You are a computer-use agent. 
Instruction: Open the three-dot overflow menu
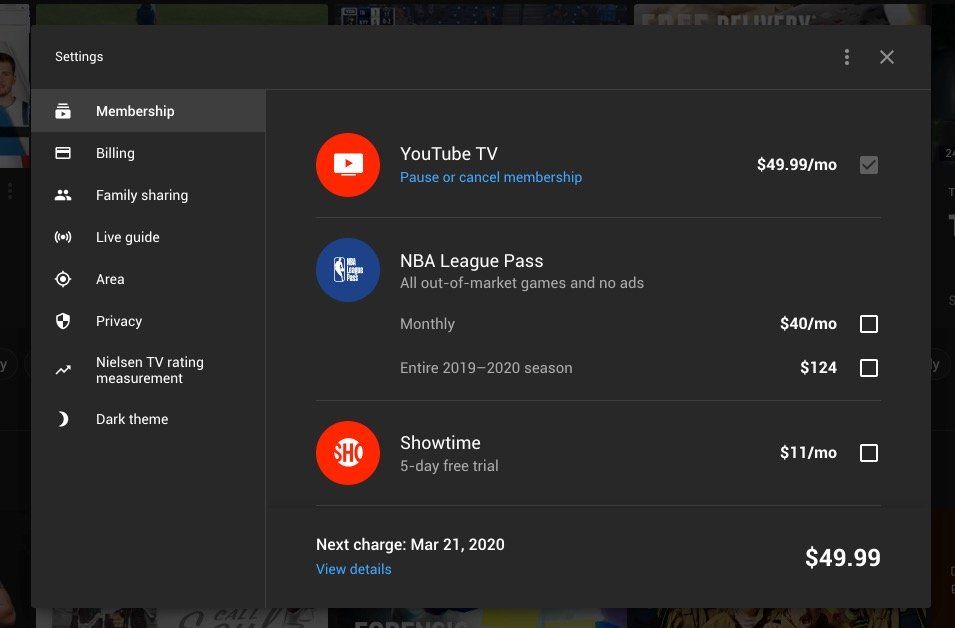(847, 57)
